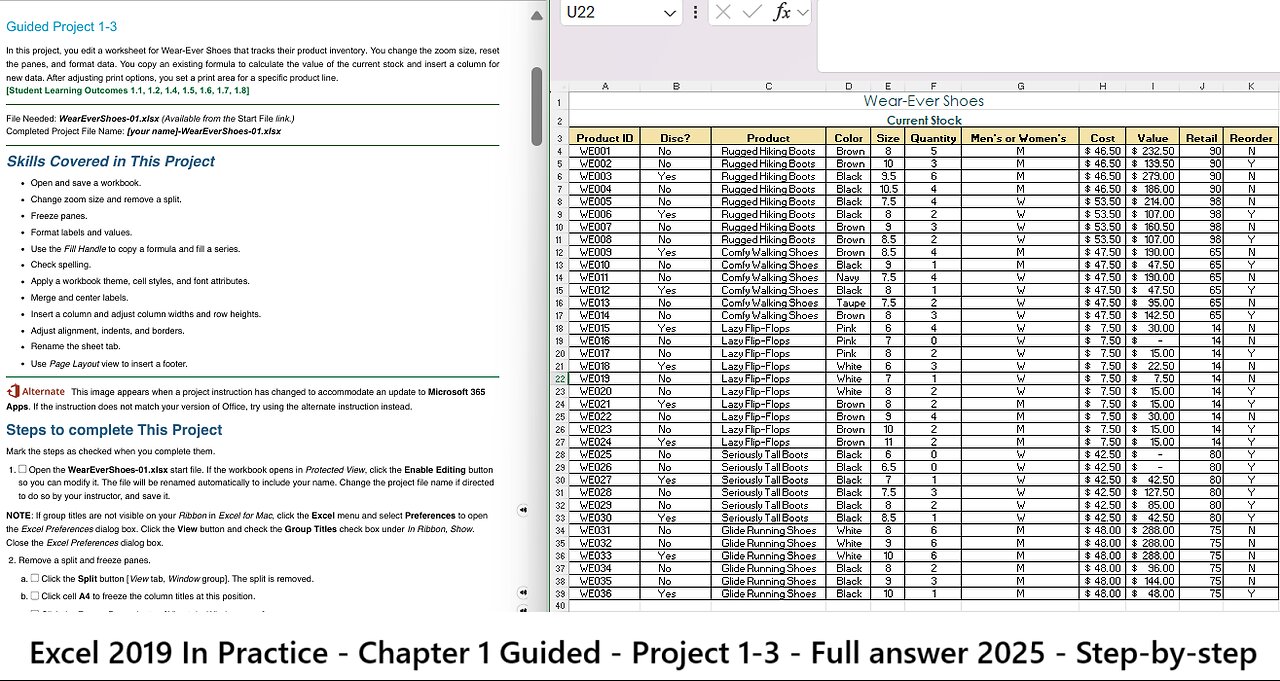Screen dimensions: 1280x681
Task: Click the Cancel X icon in formula bar
Action: (723, 12)
